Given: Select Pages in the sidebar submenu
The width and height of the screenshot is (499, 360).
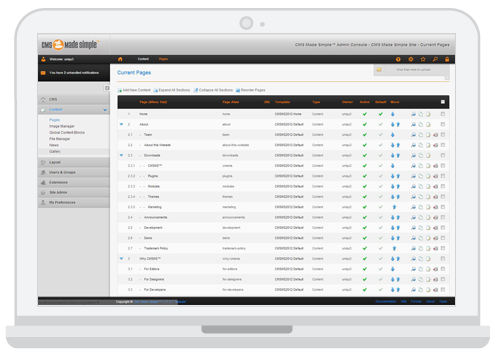Looking at the screenshot, I should [x=55, y=120].
